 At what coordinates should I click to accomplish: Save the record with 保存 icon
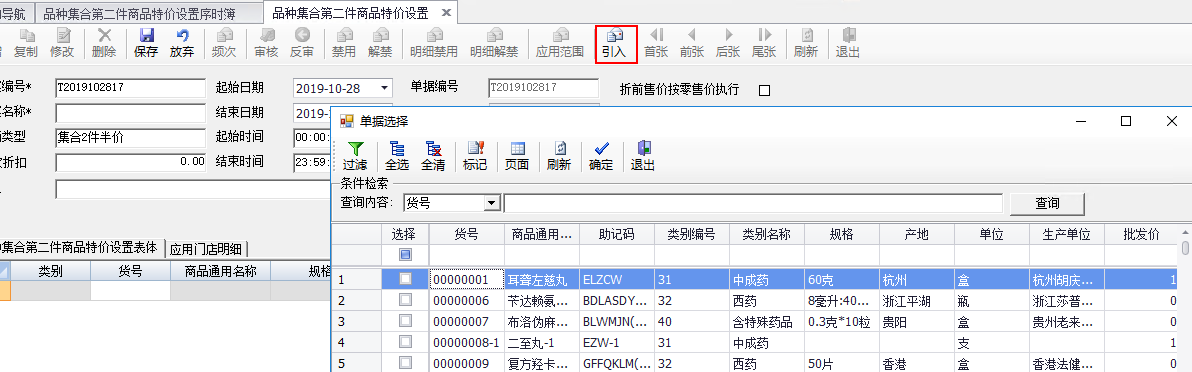[x=146, y=43]
